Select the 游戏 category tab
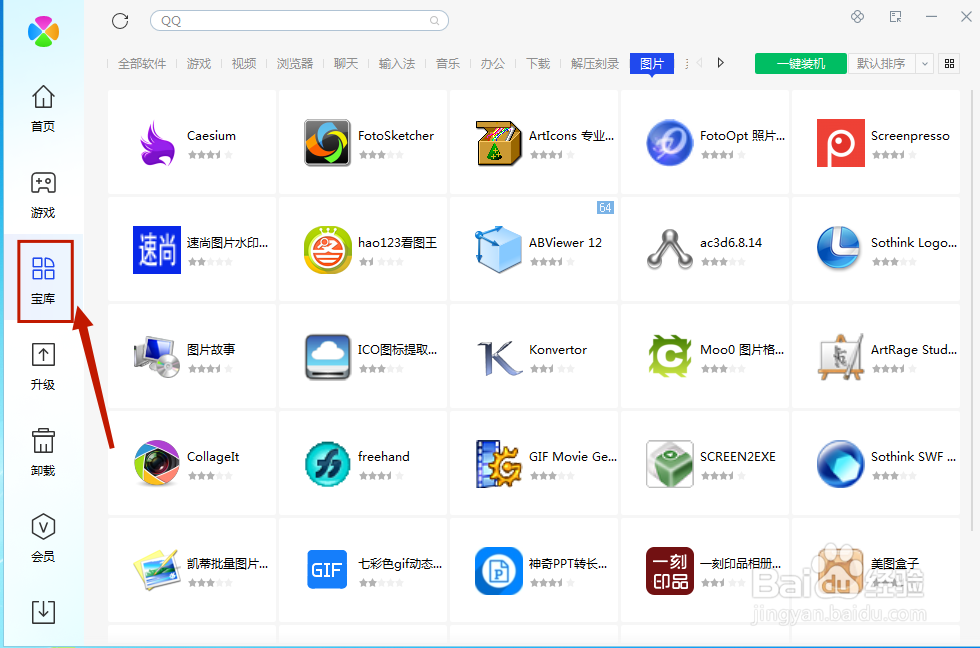This screenshot has height=648, width=980. pos(199,64)
